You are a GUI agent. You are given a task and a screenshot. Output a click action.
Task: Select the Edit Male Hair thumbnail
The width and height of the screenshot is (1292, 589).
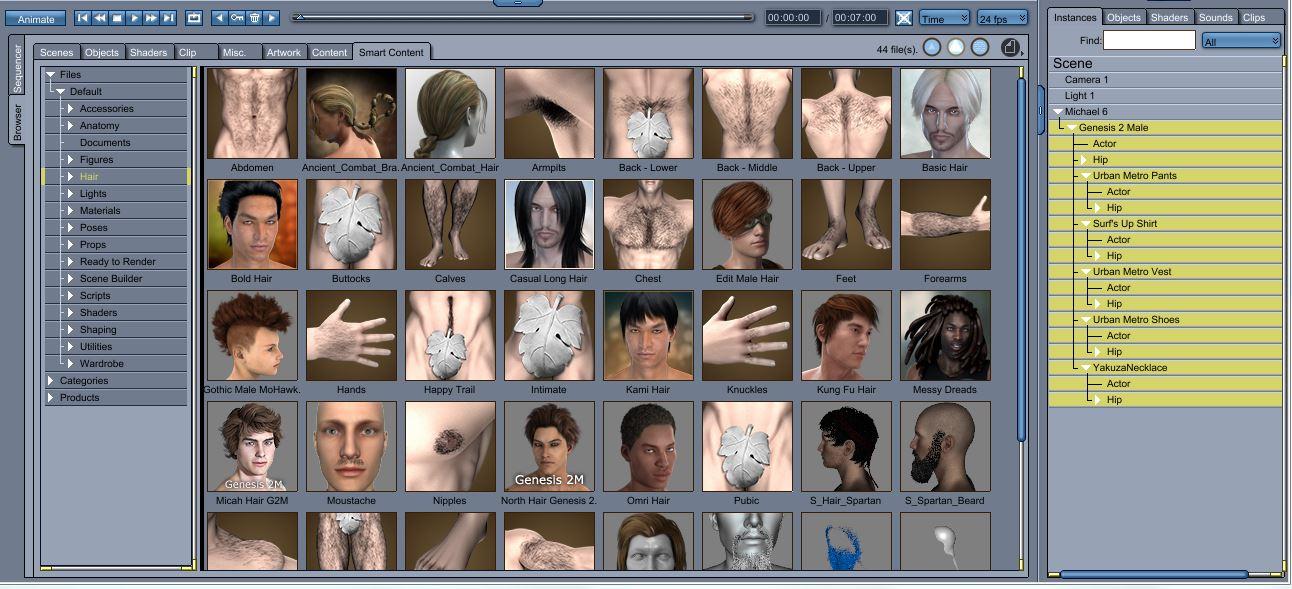pyautogui.click(x=747, y=225)
